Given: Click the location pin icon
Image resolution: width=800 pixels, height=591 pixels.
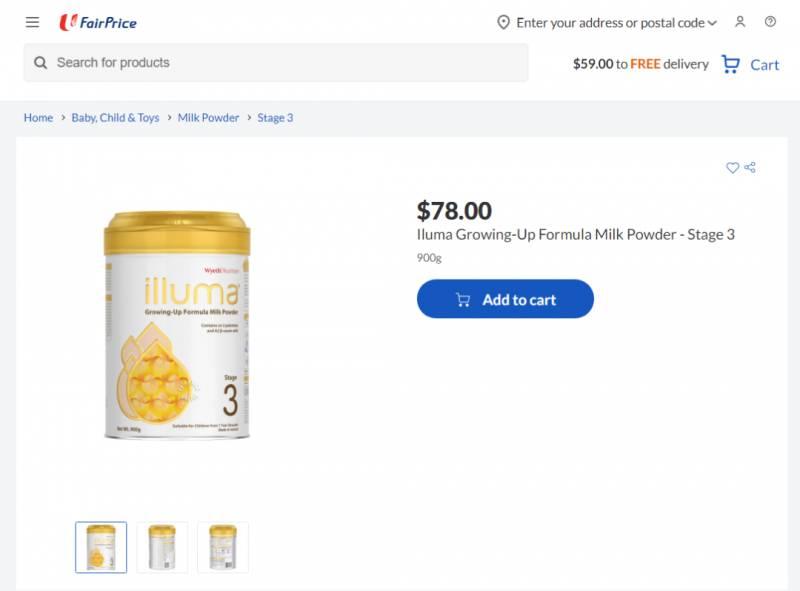Looking at the screenshot, I should (x=503, y=22).
